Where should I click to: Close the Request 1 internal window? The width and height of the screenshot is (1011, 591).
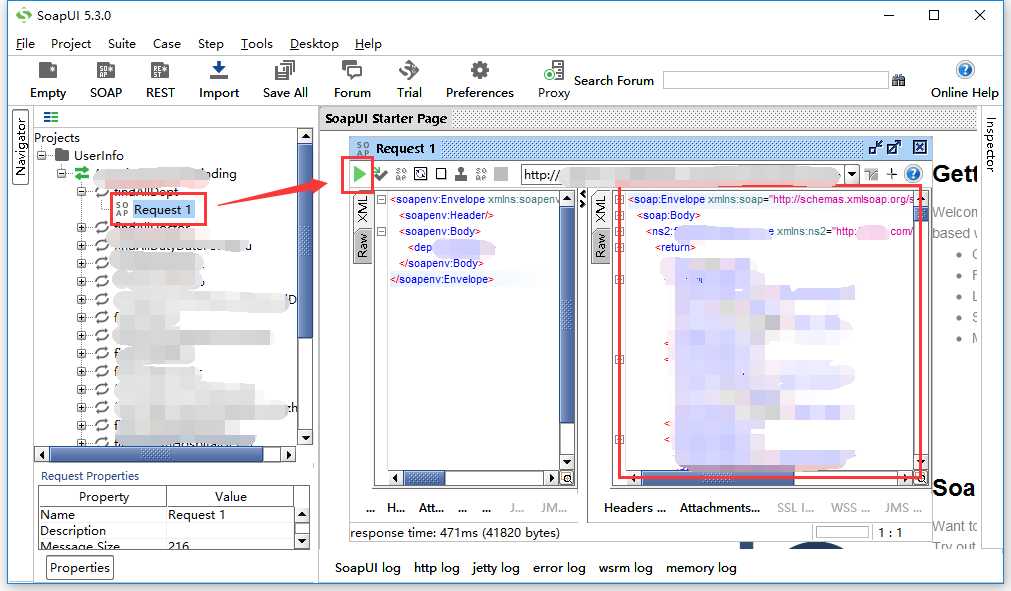coord(920,148)
